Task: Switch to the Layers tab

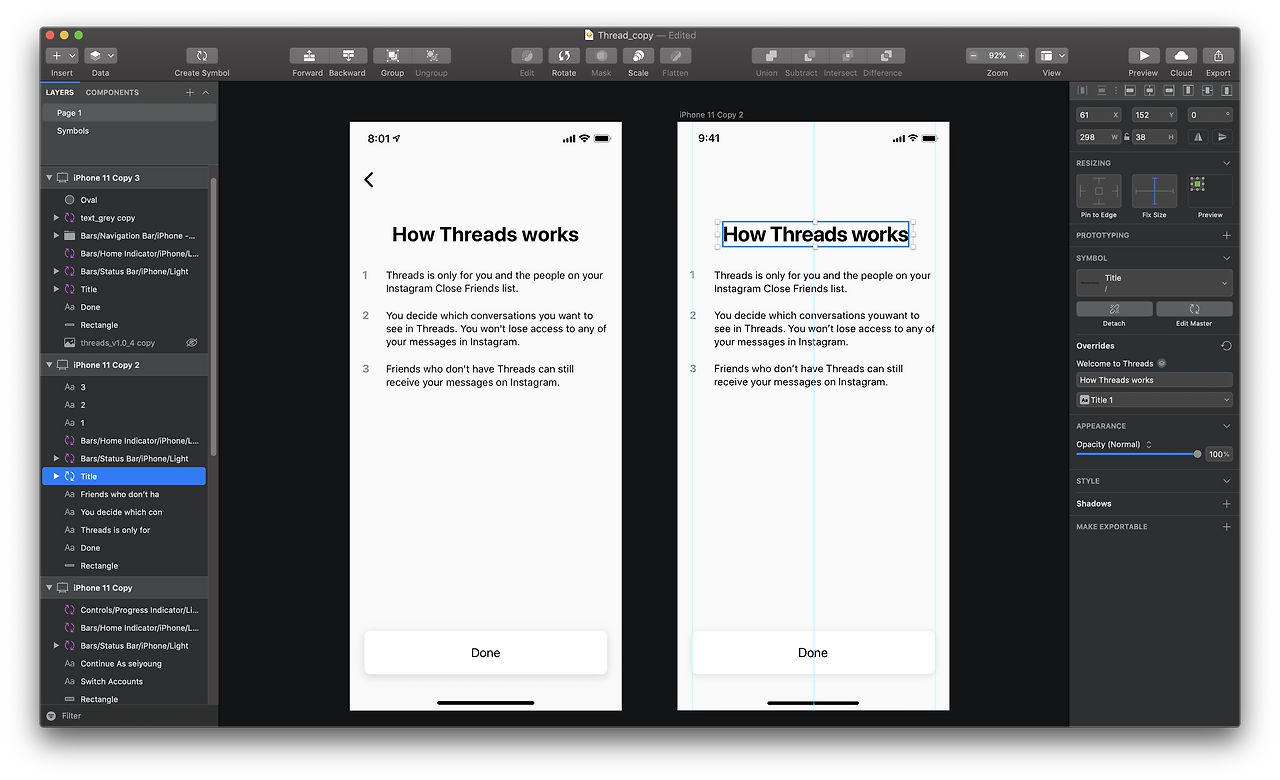Action: click(60, 93)
